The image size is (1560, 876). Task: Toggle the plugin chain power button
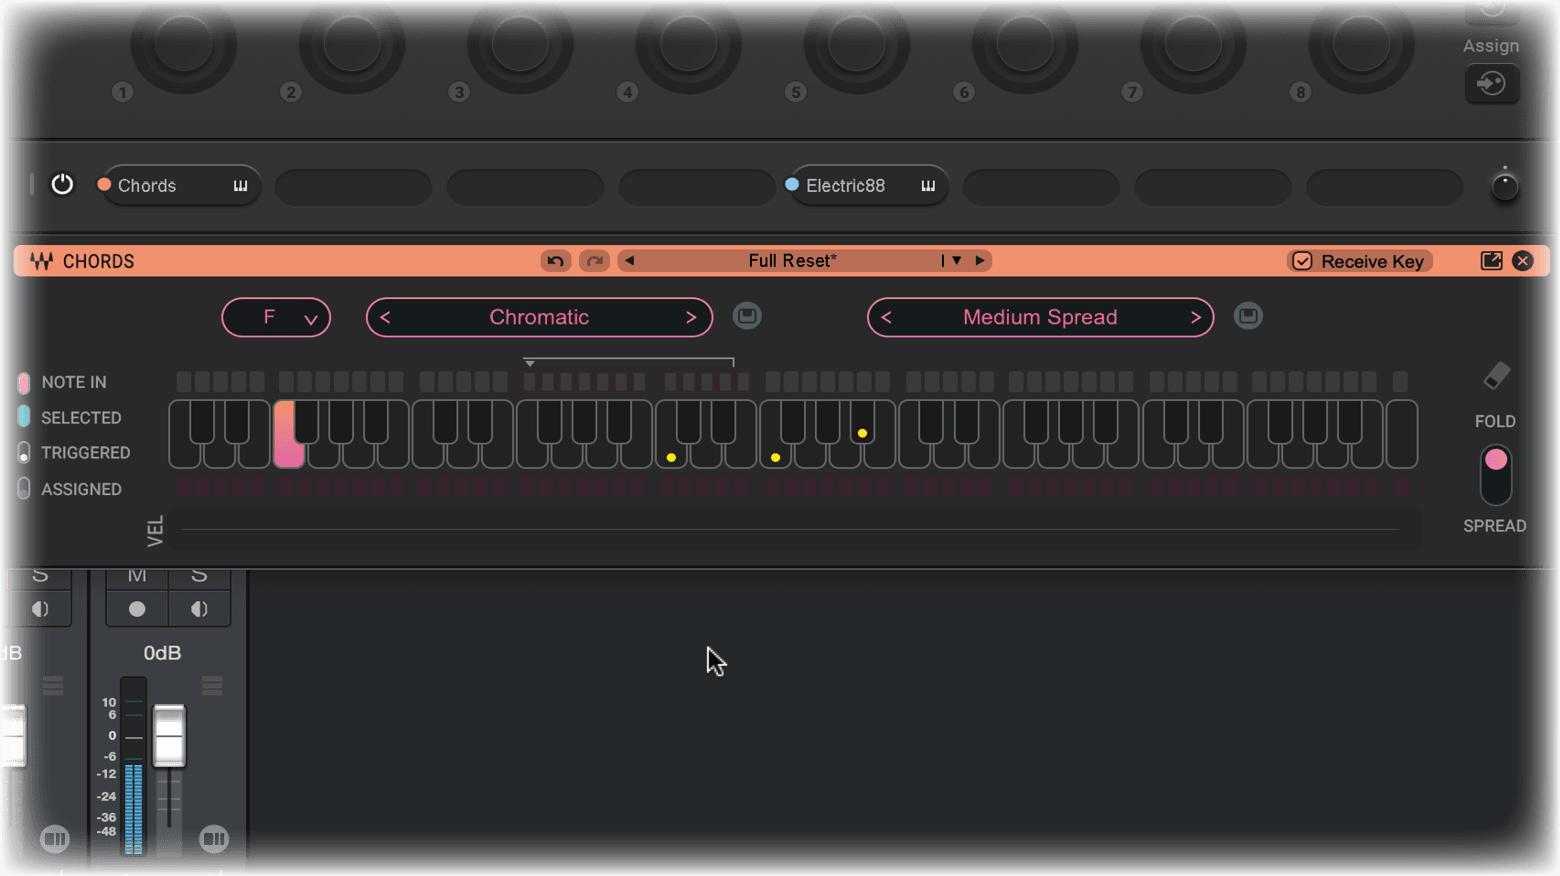coord(62,185)
